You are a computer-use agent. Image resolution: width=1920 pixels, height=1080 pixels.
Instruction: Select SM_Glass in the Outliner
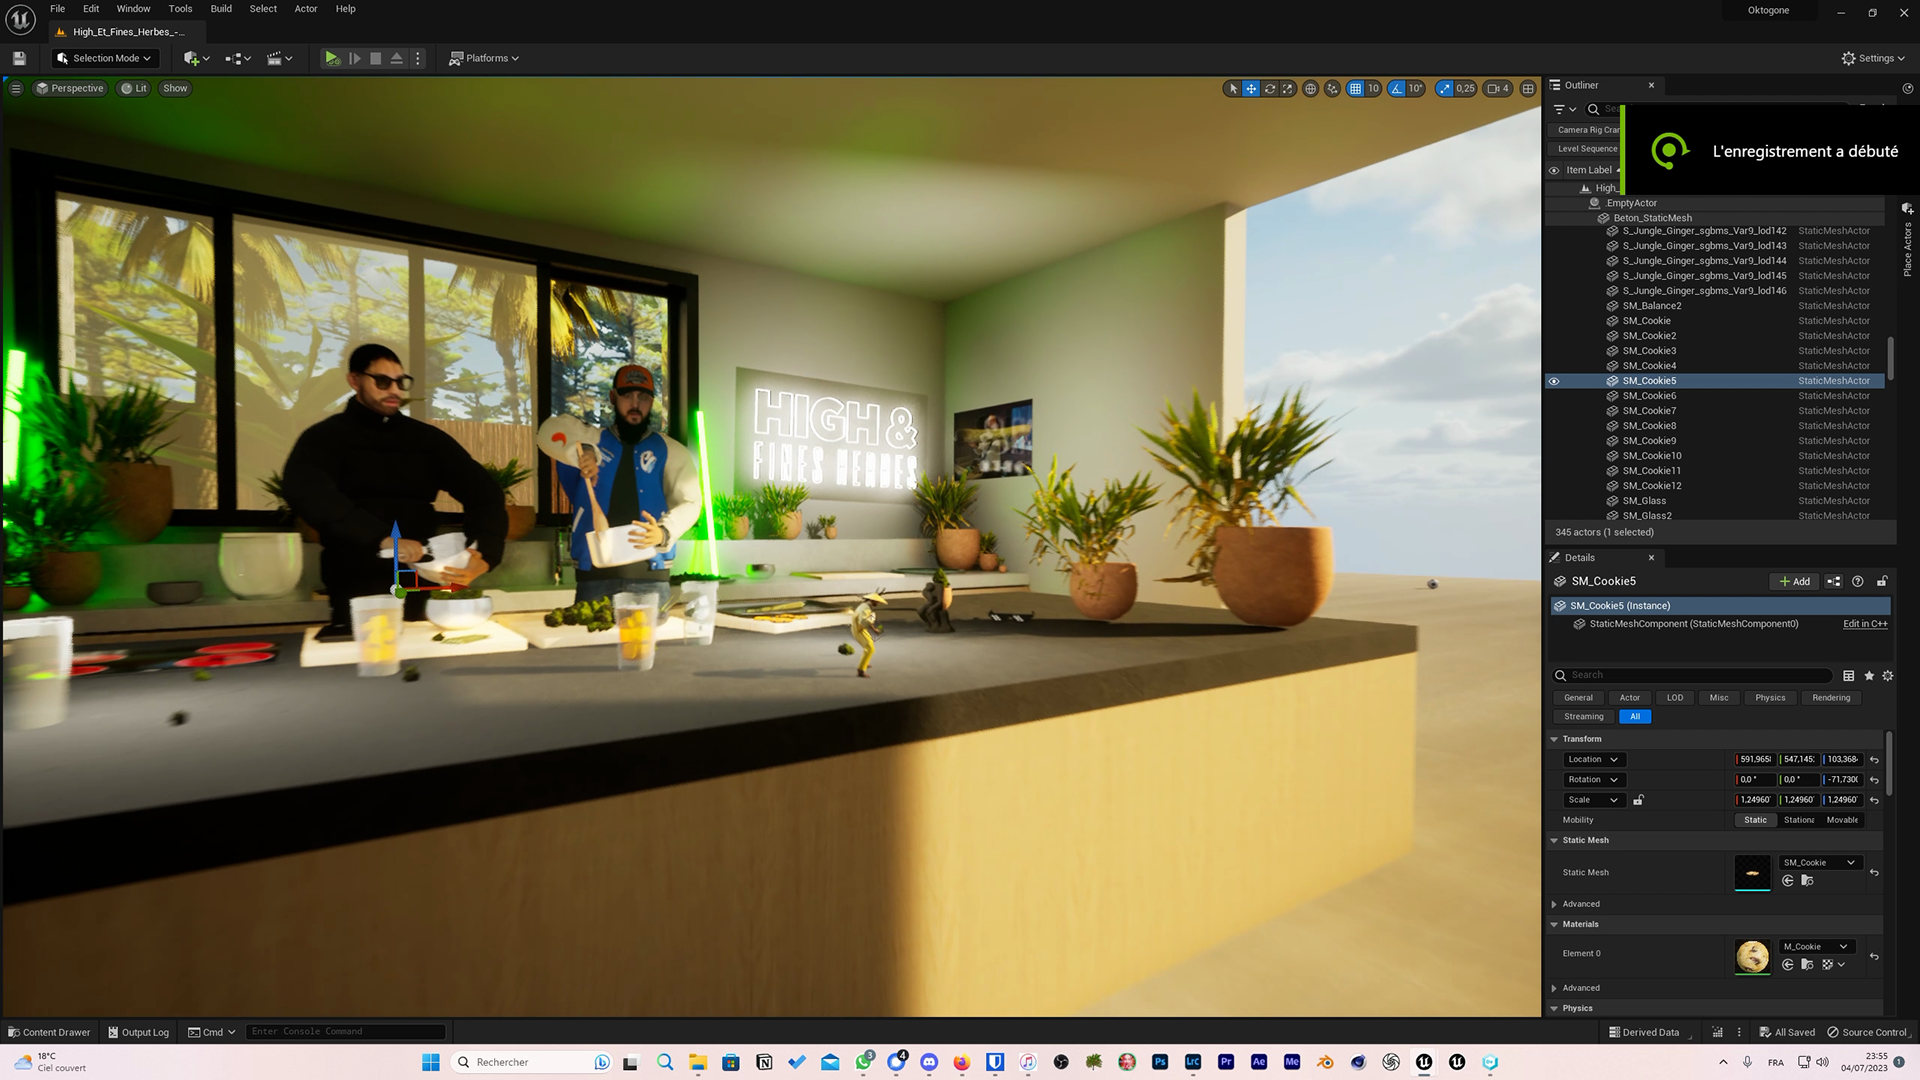1644,501
